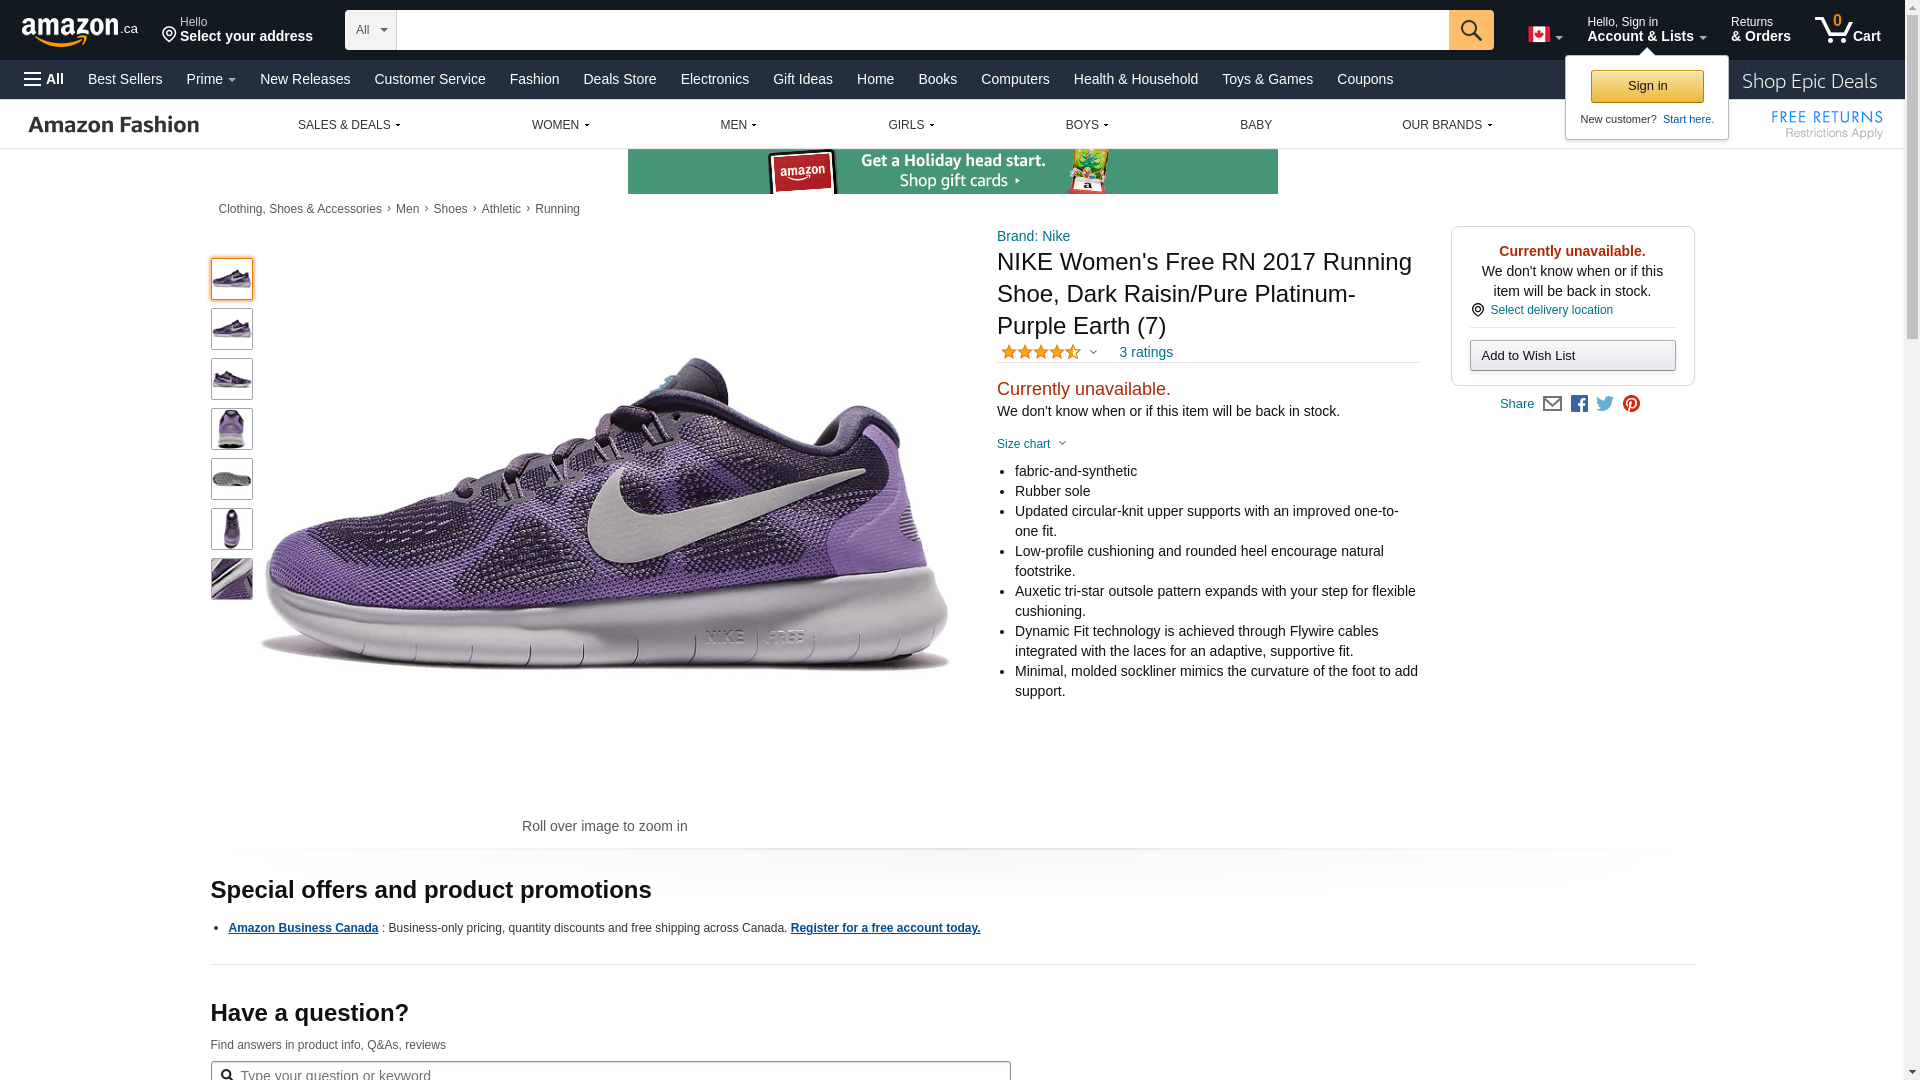This screenshot has width=1920, height=1080.
Task: Open the 3 ratings link
Action: (1145, 352)
